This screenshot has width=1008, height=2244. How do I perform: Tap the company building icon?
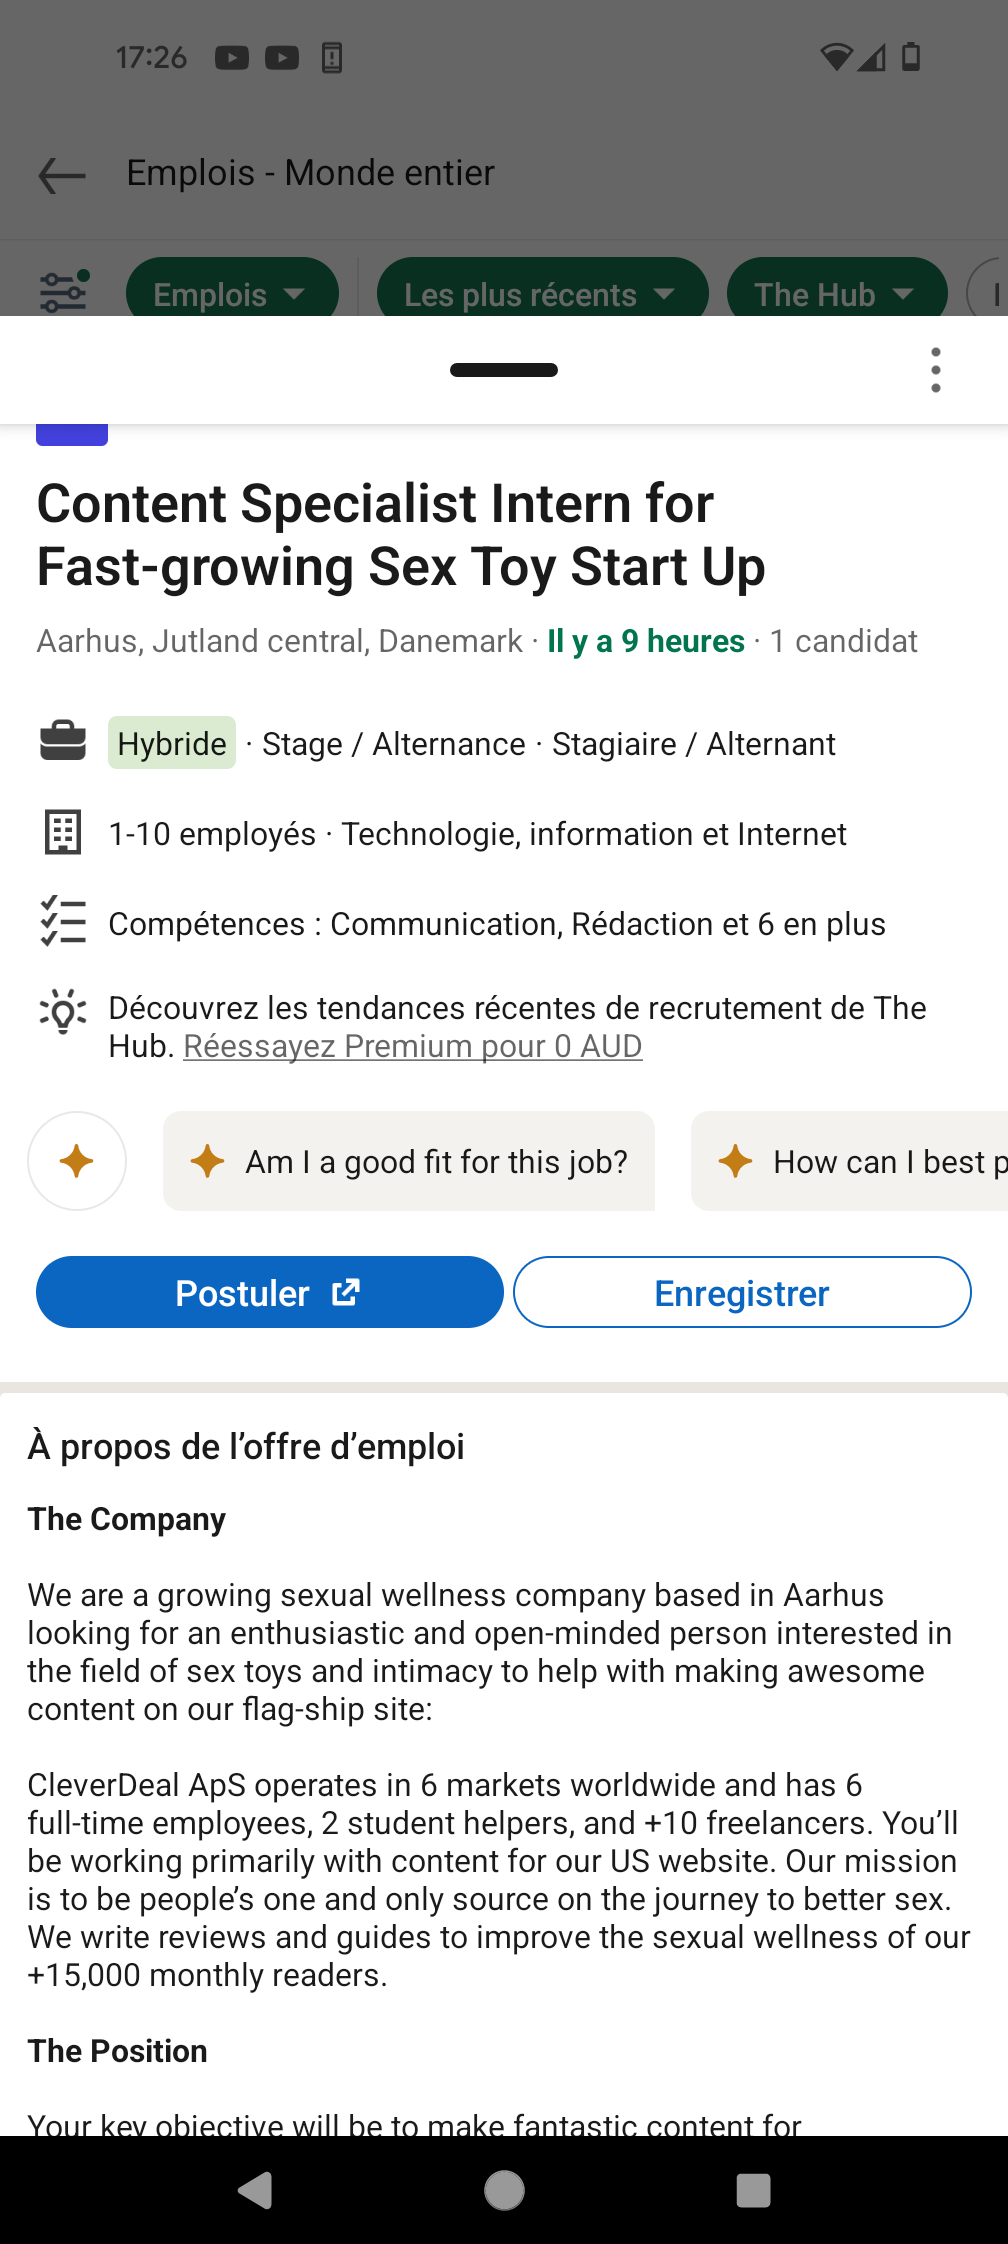(x=63, y=832)
